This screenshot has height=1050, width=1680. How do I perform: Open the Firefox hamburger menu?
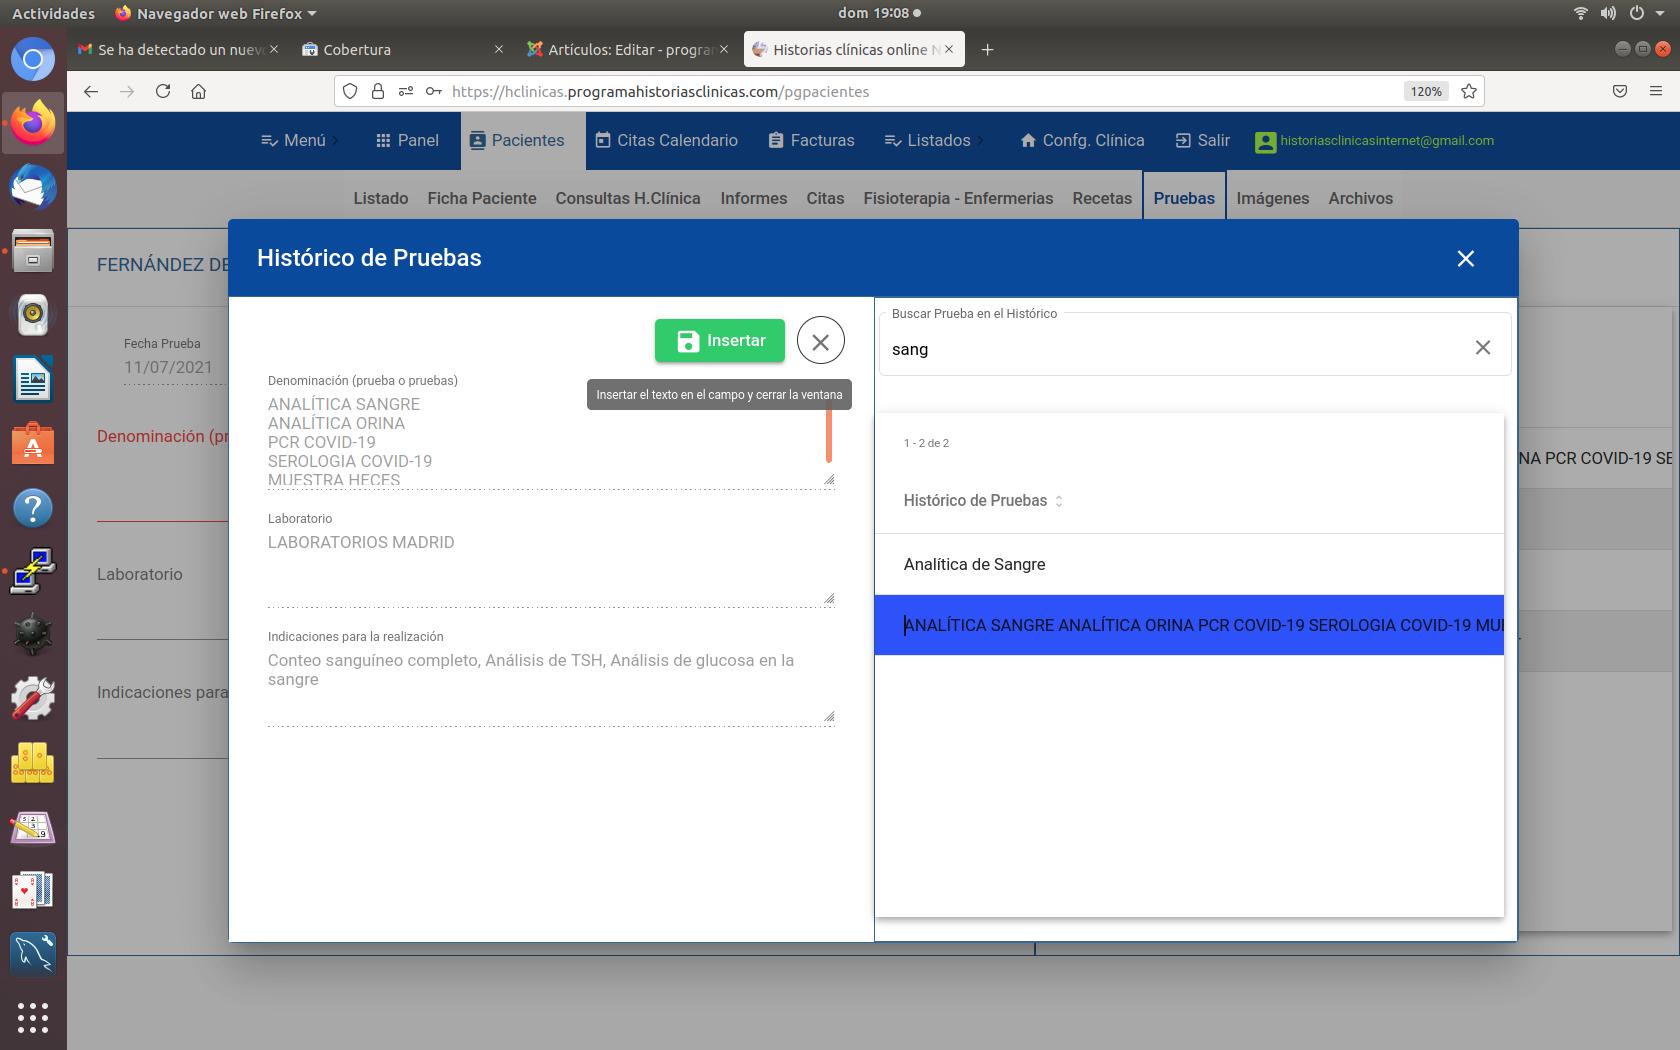[1655, 91]
